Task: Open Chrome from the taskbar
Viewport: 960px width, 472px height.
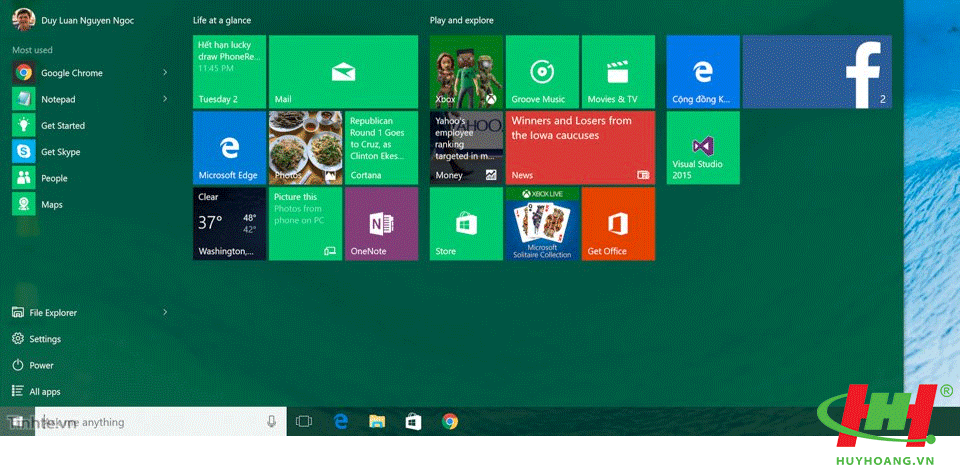Action: 450,421
